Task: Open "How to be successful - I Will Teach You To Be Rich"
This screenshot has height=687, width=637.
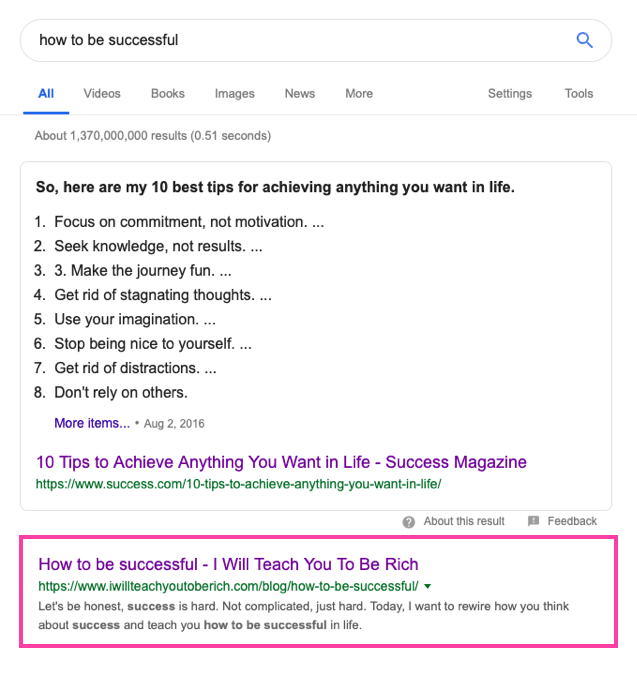Action: (228, 564)
